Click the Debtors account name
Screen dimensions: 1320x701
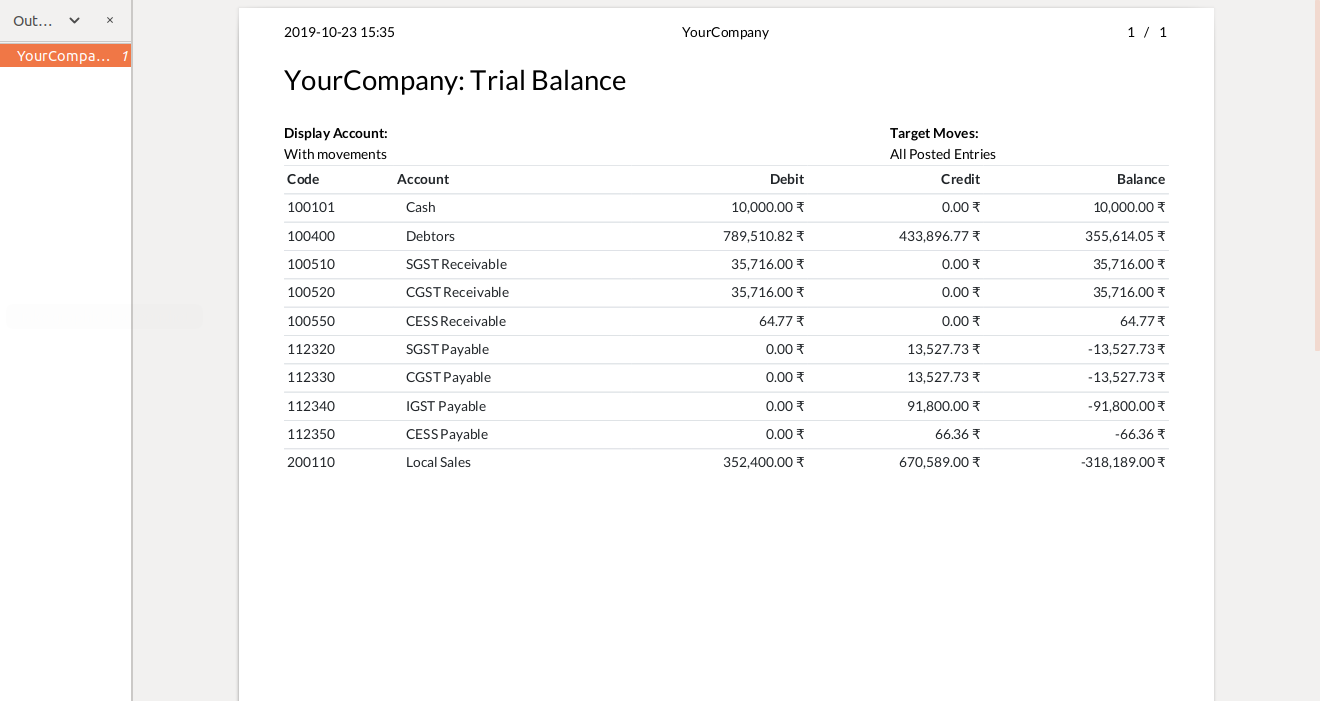430,237
